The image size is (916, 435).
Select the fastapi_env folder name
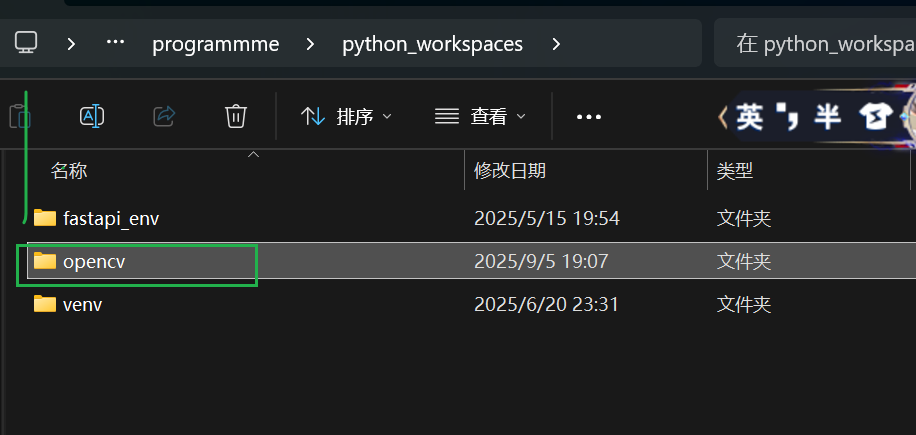(111, 219)
